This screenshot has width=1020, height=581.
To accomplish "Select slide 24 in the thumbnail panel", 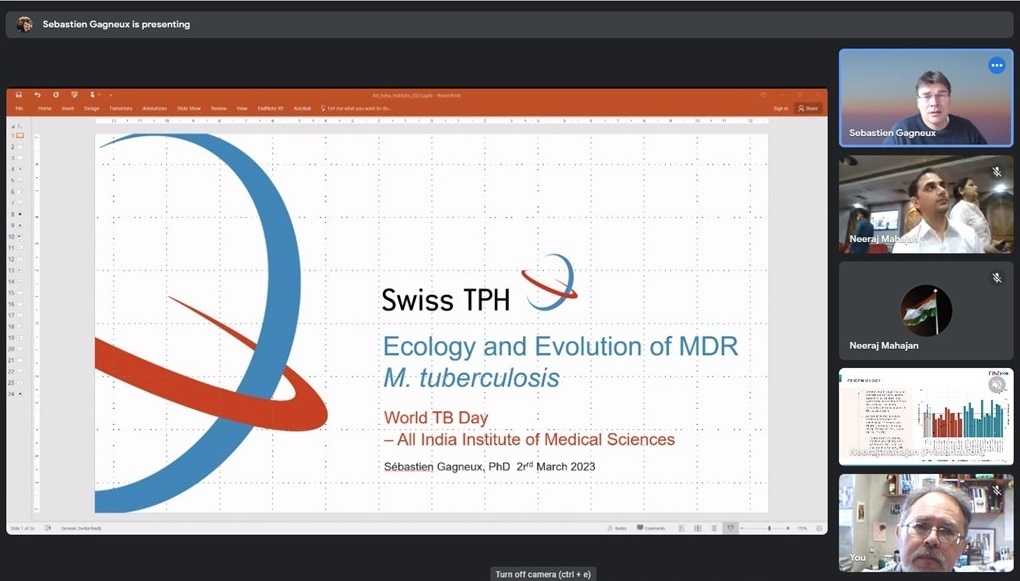I will pos(20,394).
